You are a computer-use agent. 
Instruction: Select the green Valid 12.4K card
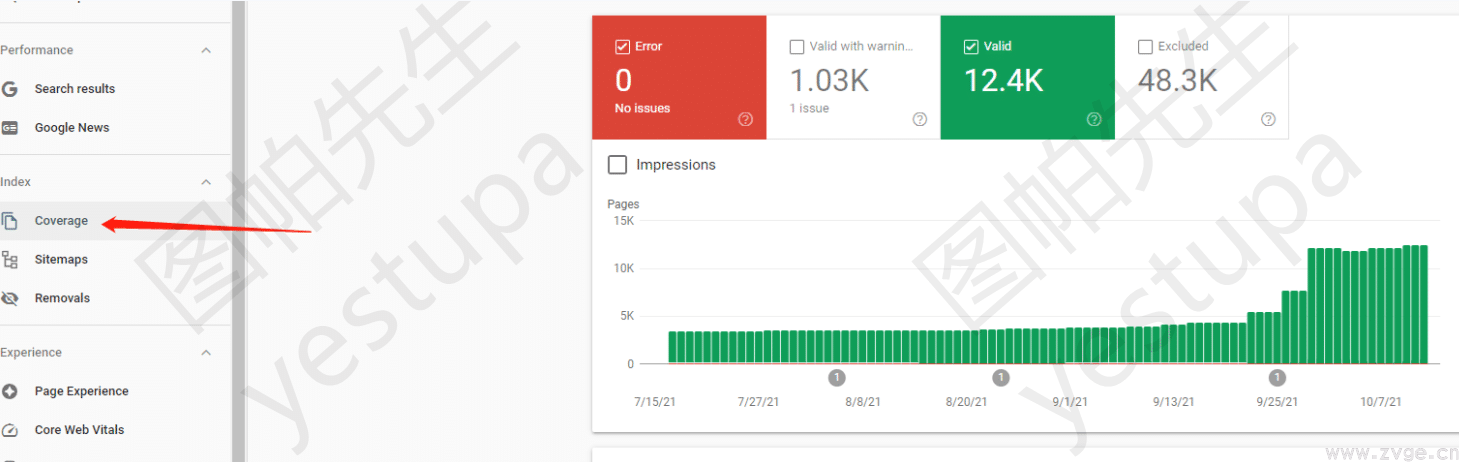point(1027,77)
